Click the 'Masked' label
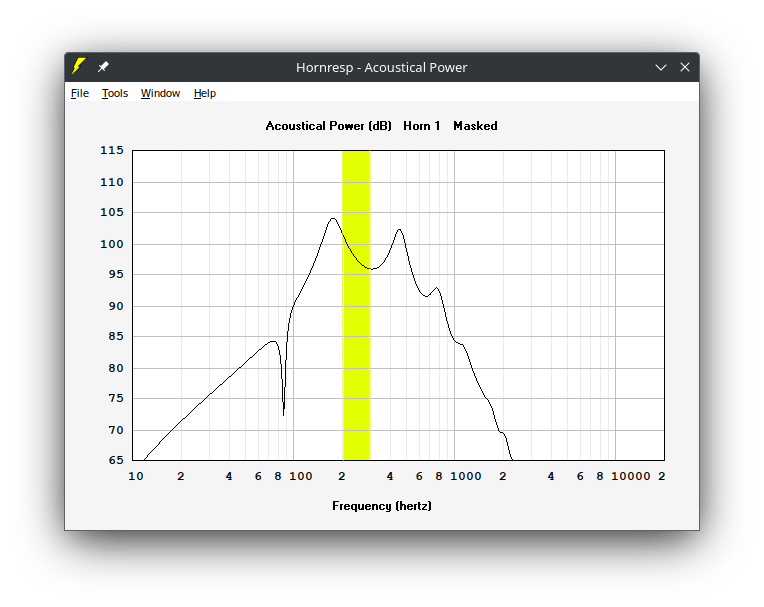This screenshot has height=607, width=764. (475, 126)
